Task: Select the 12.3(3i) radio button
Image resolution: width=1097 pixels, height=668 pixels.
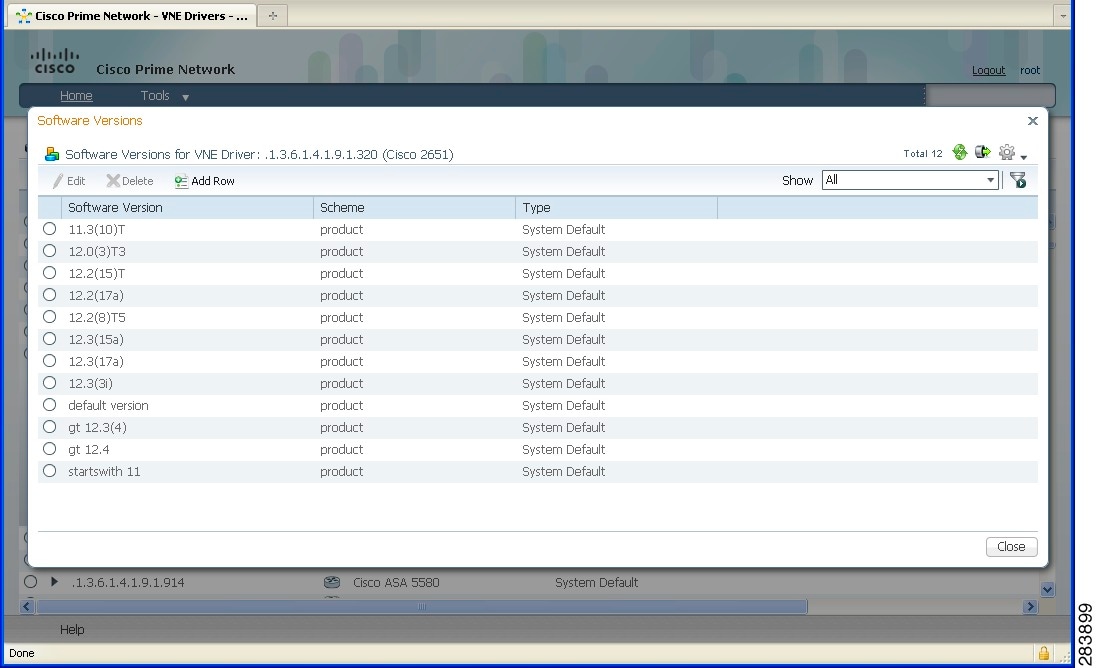Action: pyautogui.click(x=50, y=383)
